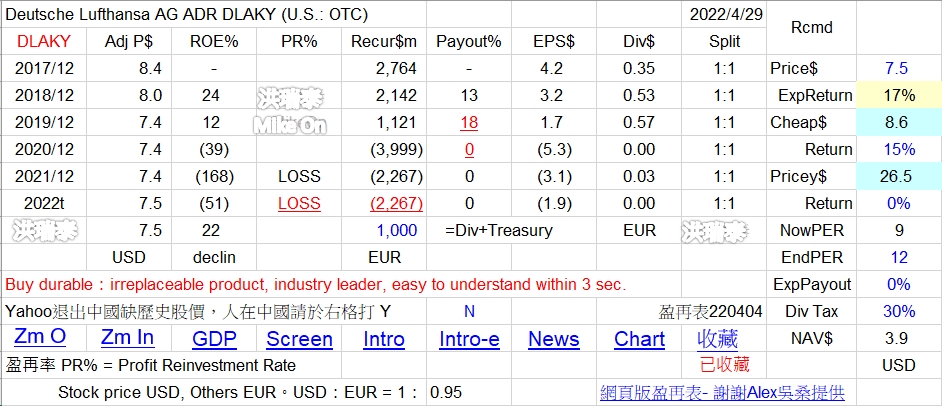The image size is (942, 406).
Task: Select the red 已收藏 text
Action: 725,364
